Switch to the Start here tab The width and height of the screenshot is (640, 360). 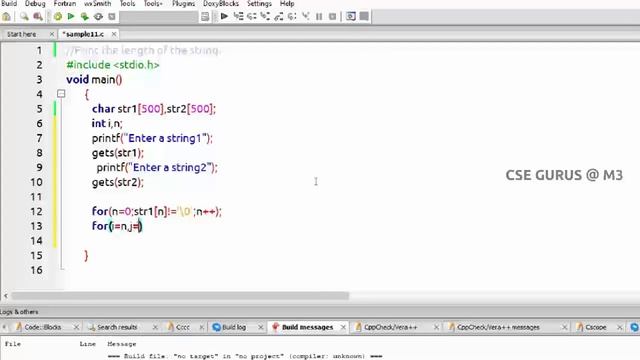22,34
